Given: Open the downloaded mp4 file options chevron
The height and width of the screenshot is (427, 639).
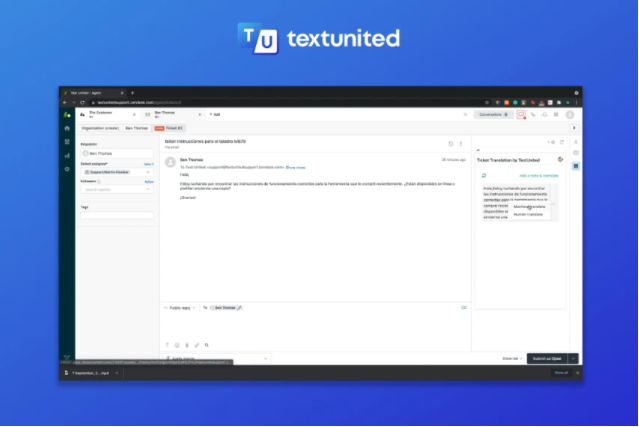Looking at the screenshot, I should (x=117, y=373).
